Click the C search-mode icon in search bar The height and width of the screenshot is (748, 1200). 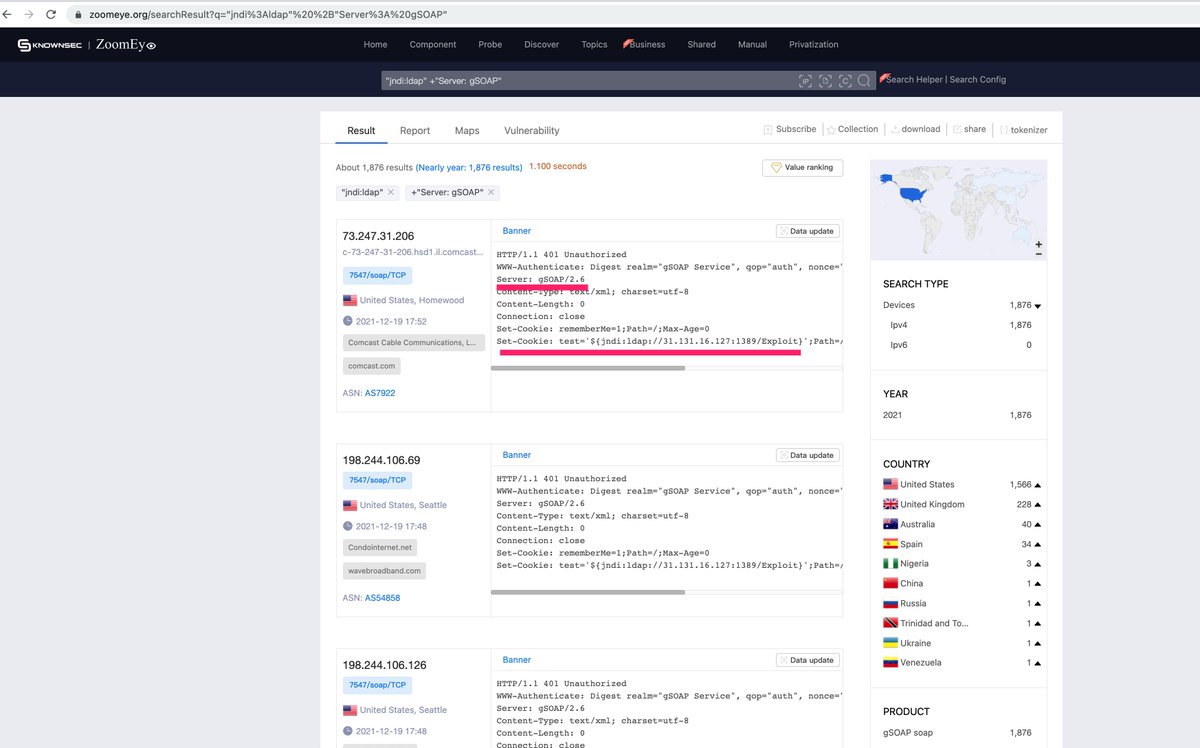tap(845, 81)
